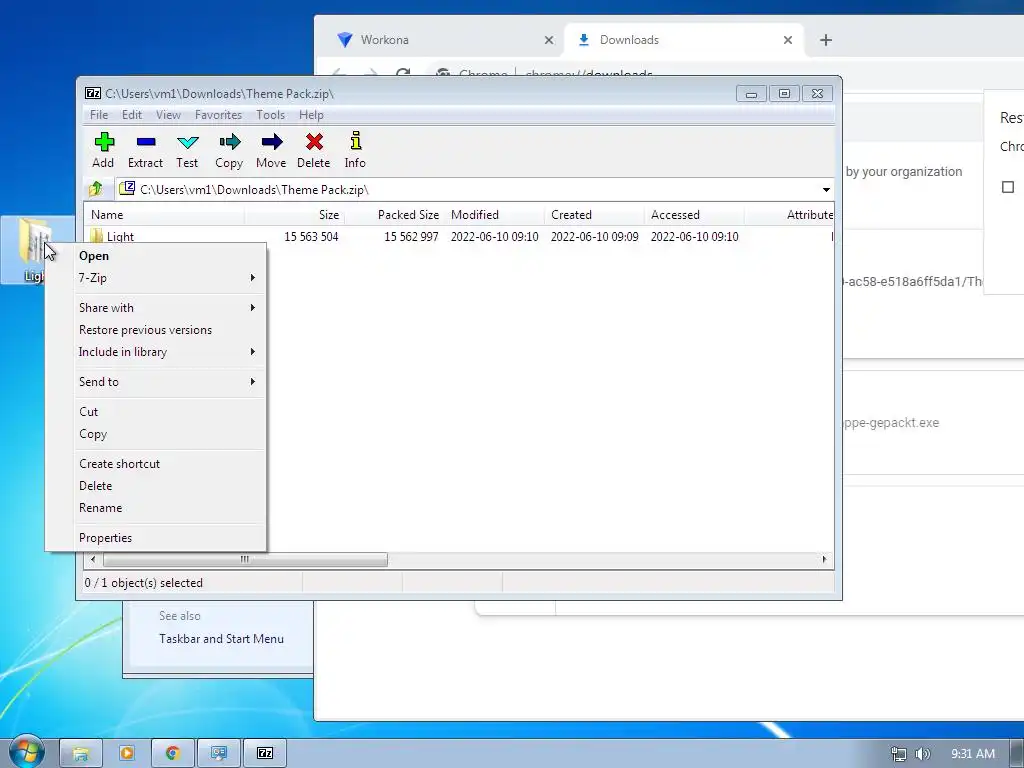Open a new Chrome tab
The width and height of the screenshot is (1024, 768).
[x=825, y=40]
